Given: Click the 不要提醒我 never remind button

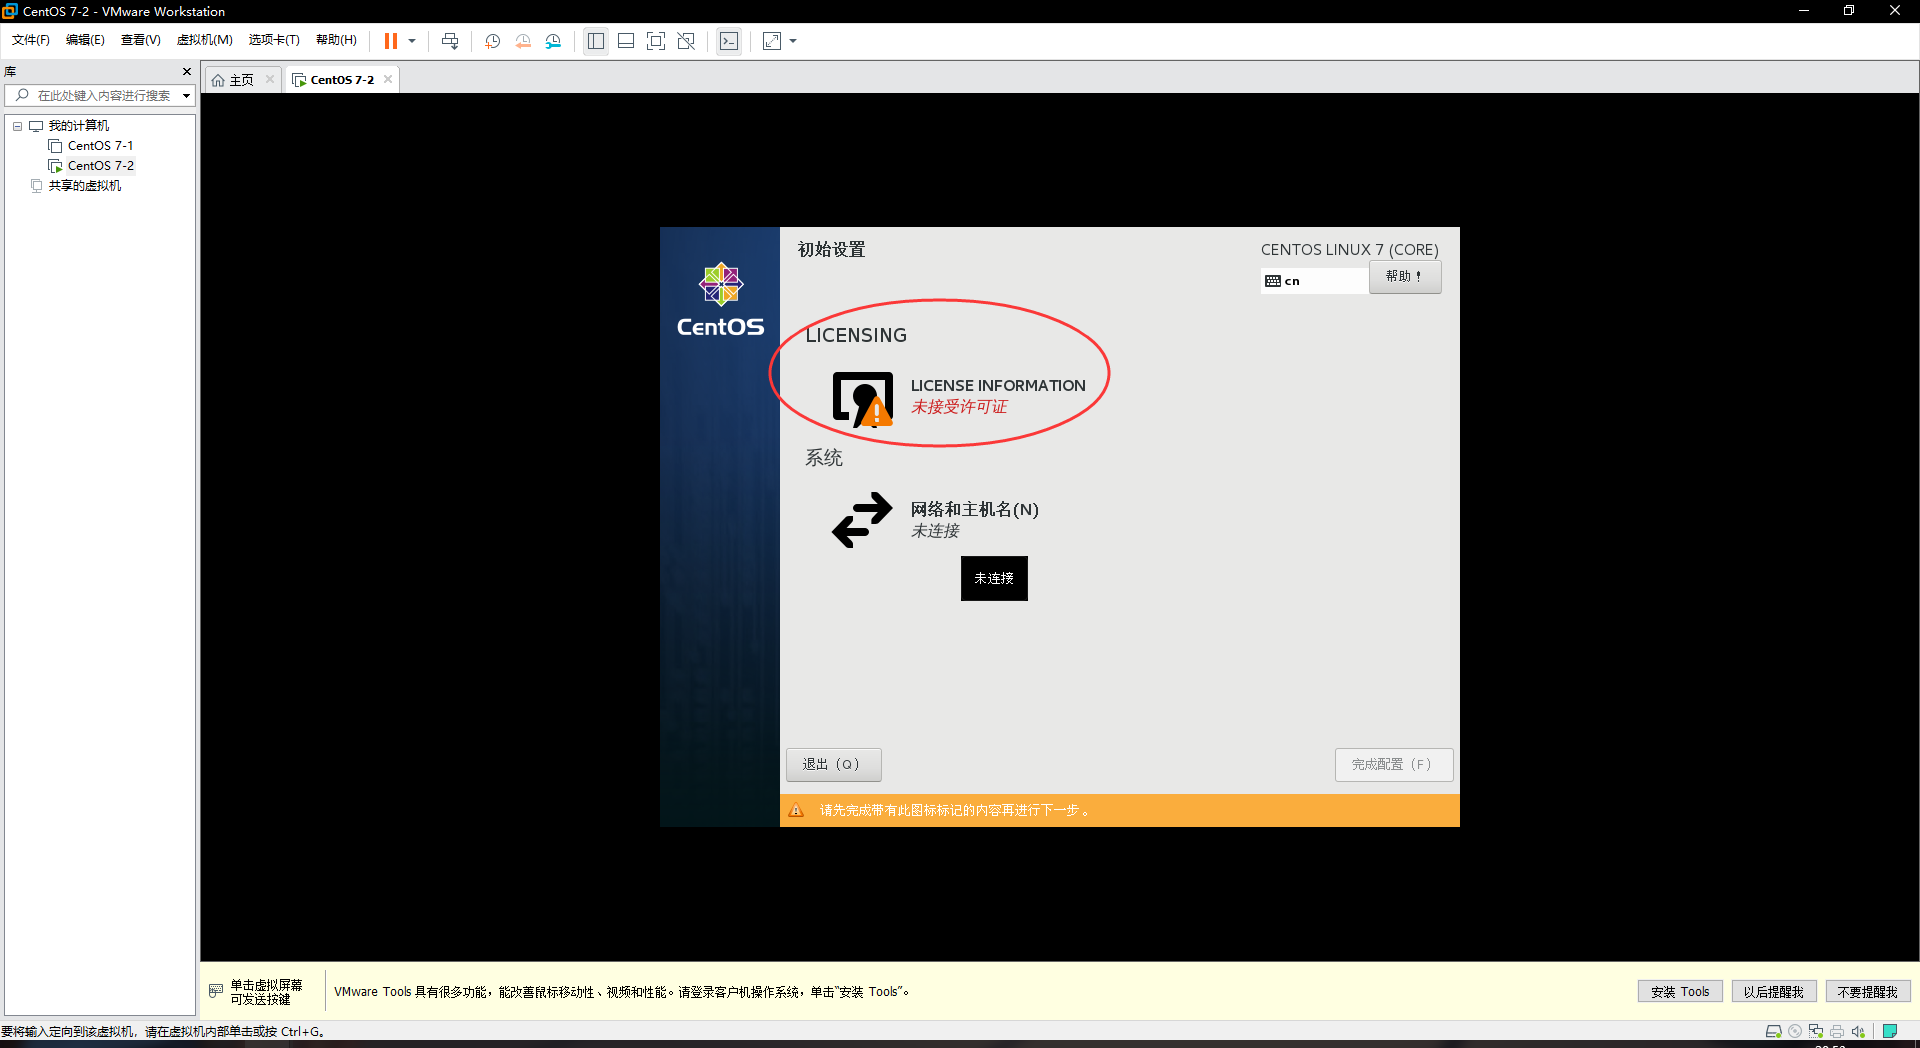Looking at the screenshot, I should [1868, 992].
